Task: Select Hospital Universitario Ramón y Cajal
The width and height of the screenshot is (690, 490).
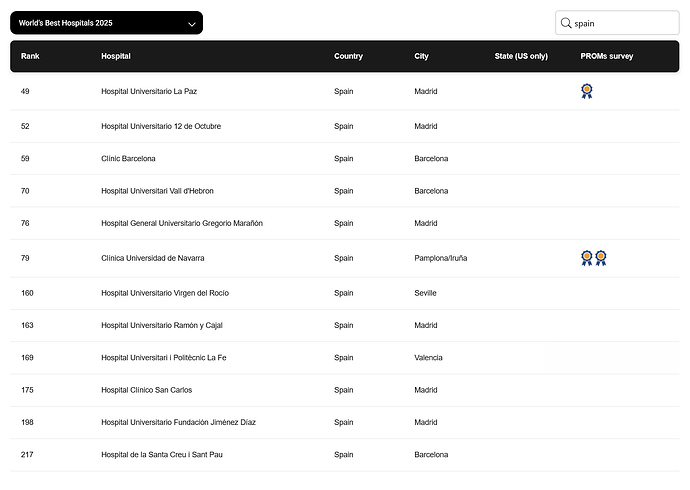Action: click(x=162, y=325)
